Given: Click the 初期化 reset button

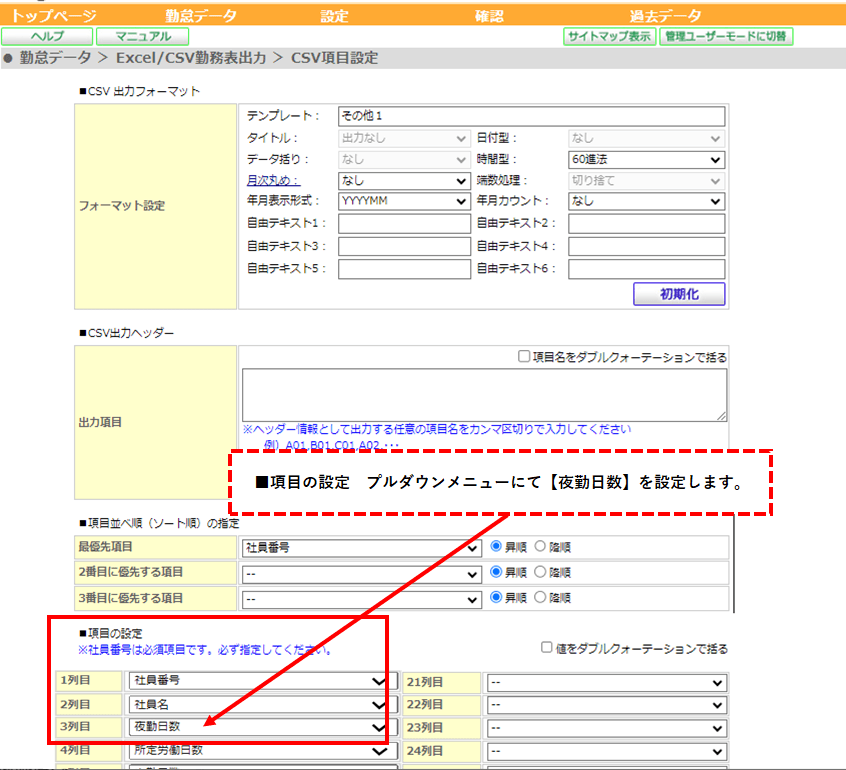Looking at the screenshot, I should point(679,294).
